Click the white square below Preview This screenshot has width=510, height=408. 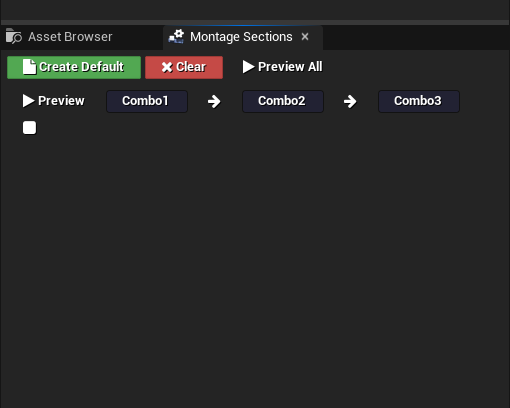coord(29,128)
